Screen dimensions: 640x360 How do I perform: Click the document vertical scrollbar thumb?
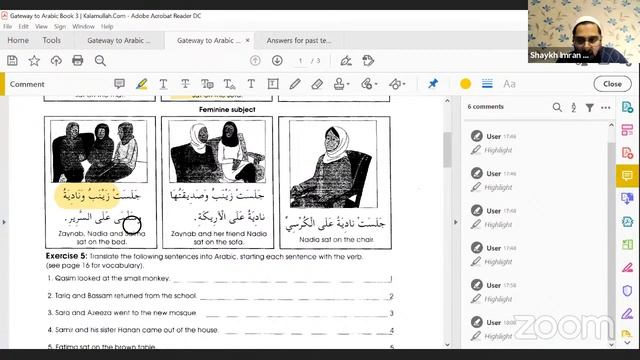(447, 149)
